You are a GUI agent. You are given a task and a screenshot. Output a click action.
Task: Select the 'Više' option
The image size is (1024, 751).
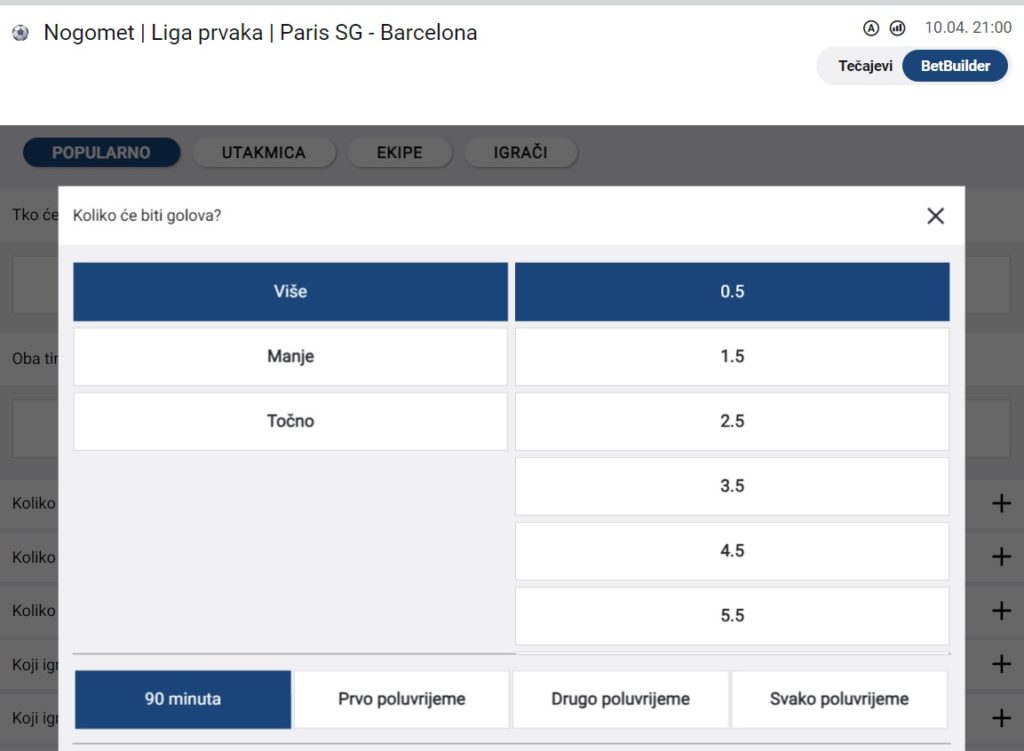[290, 291]
